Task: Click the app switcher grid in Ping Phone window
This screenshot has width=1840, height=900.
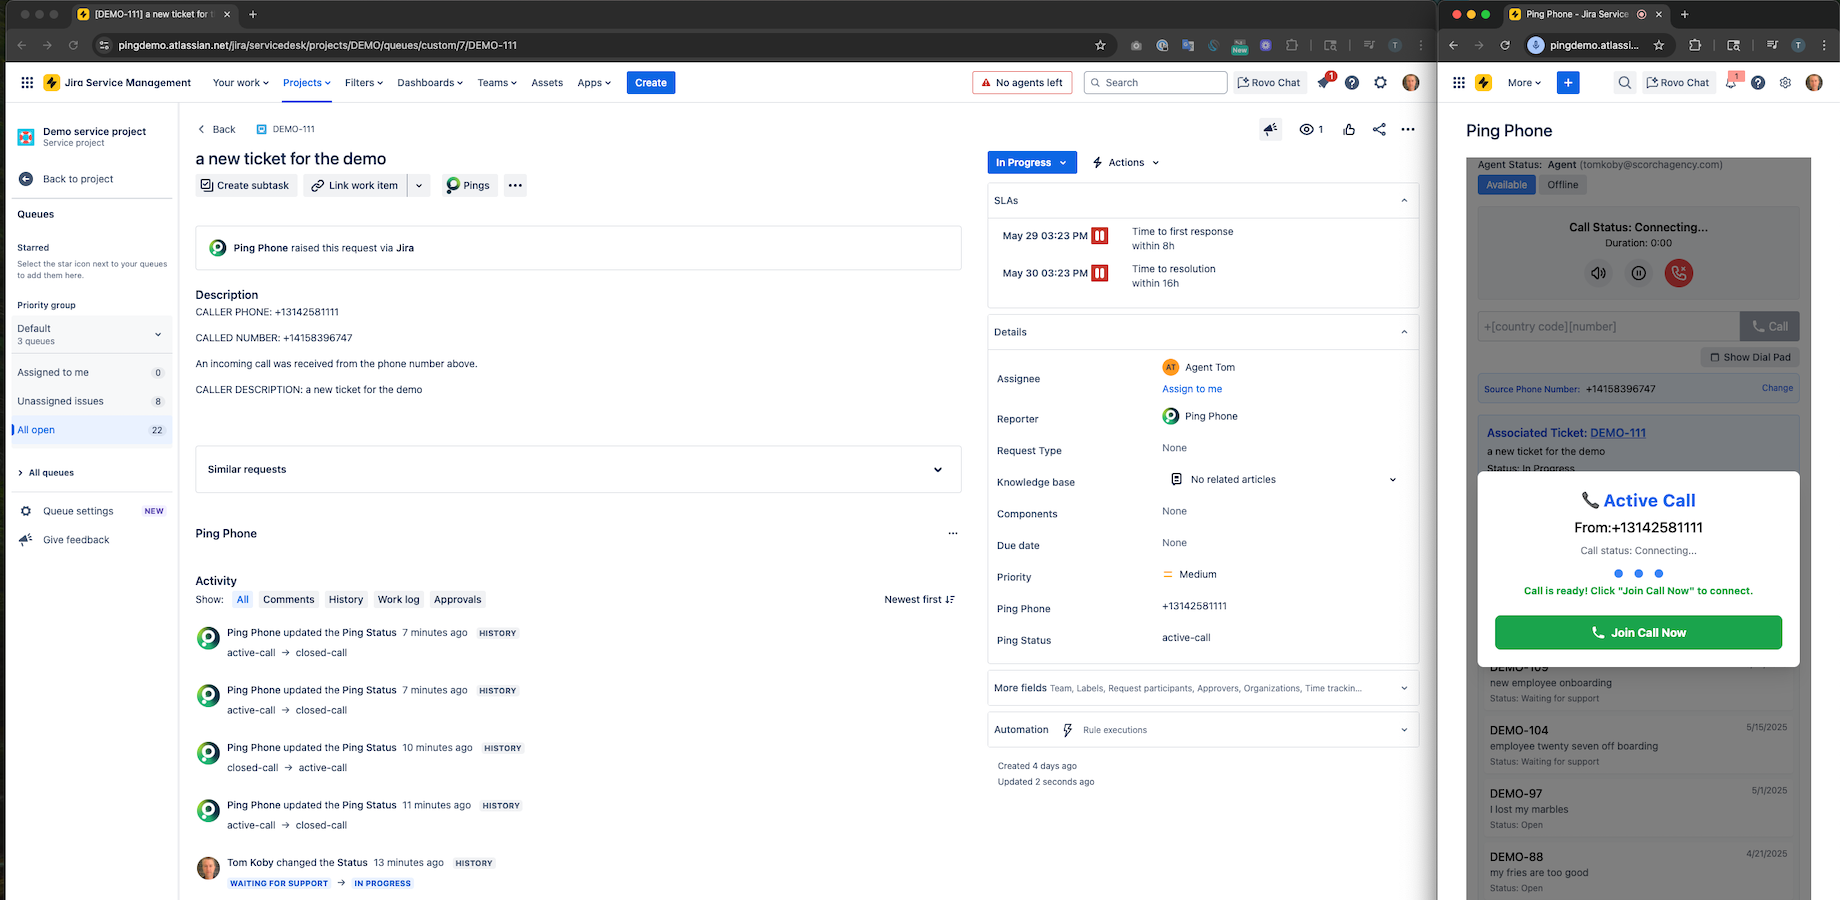Action: click(x=1459, y=83)
